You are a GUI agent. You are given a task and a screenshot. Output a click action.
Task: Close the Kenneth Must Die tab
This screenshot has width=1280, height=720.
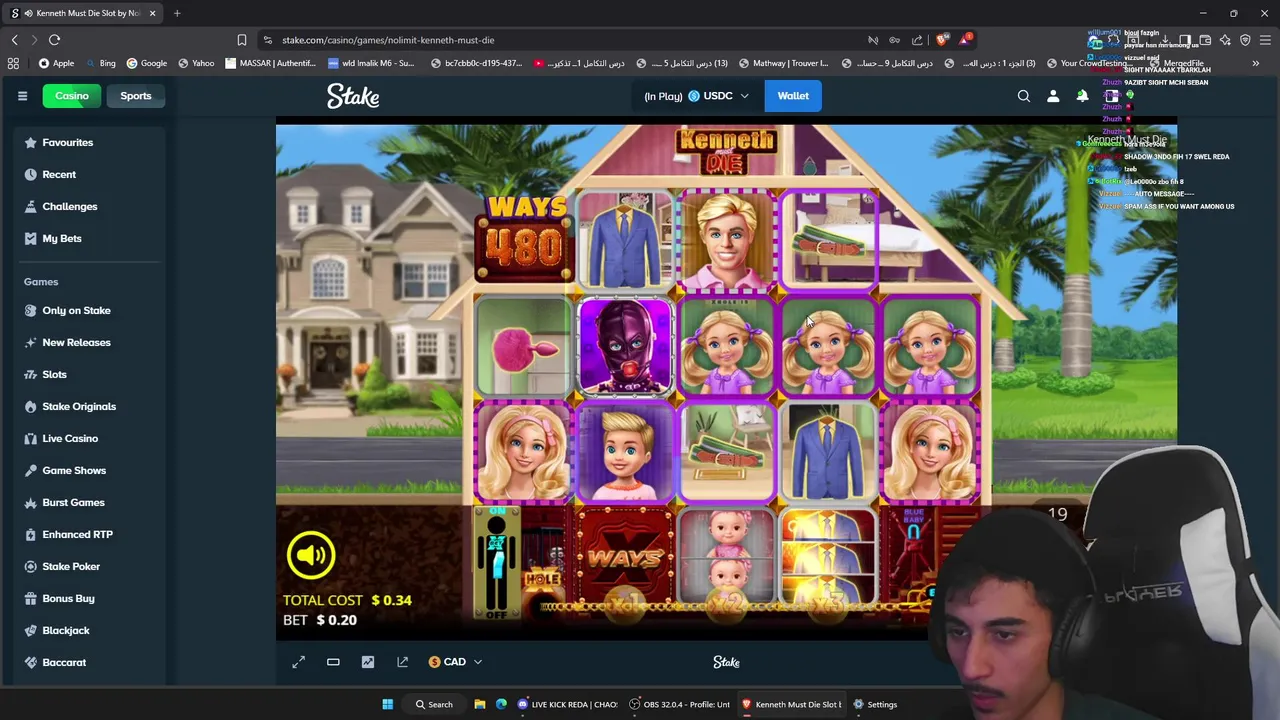point(152,13)
